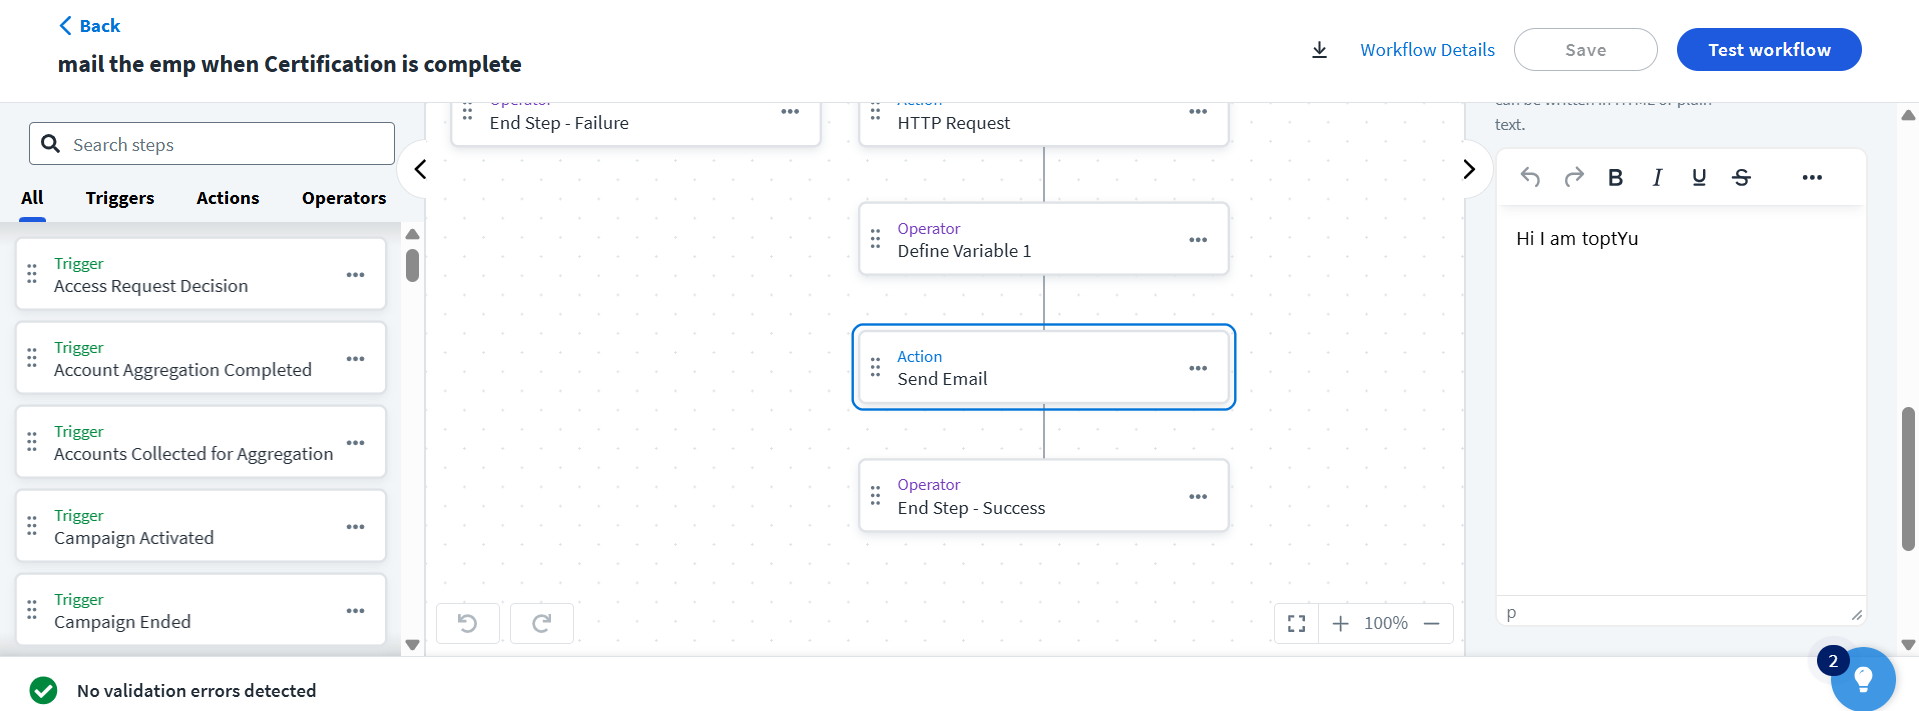This screenshot has width=1919, height=711.
Task: Open the Workflow Details link
Action: [x=1427, y=50]
